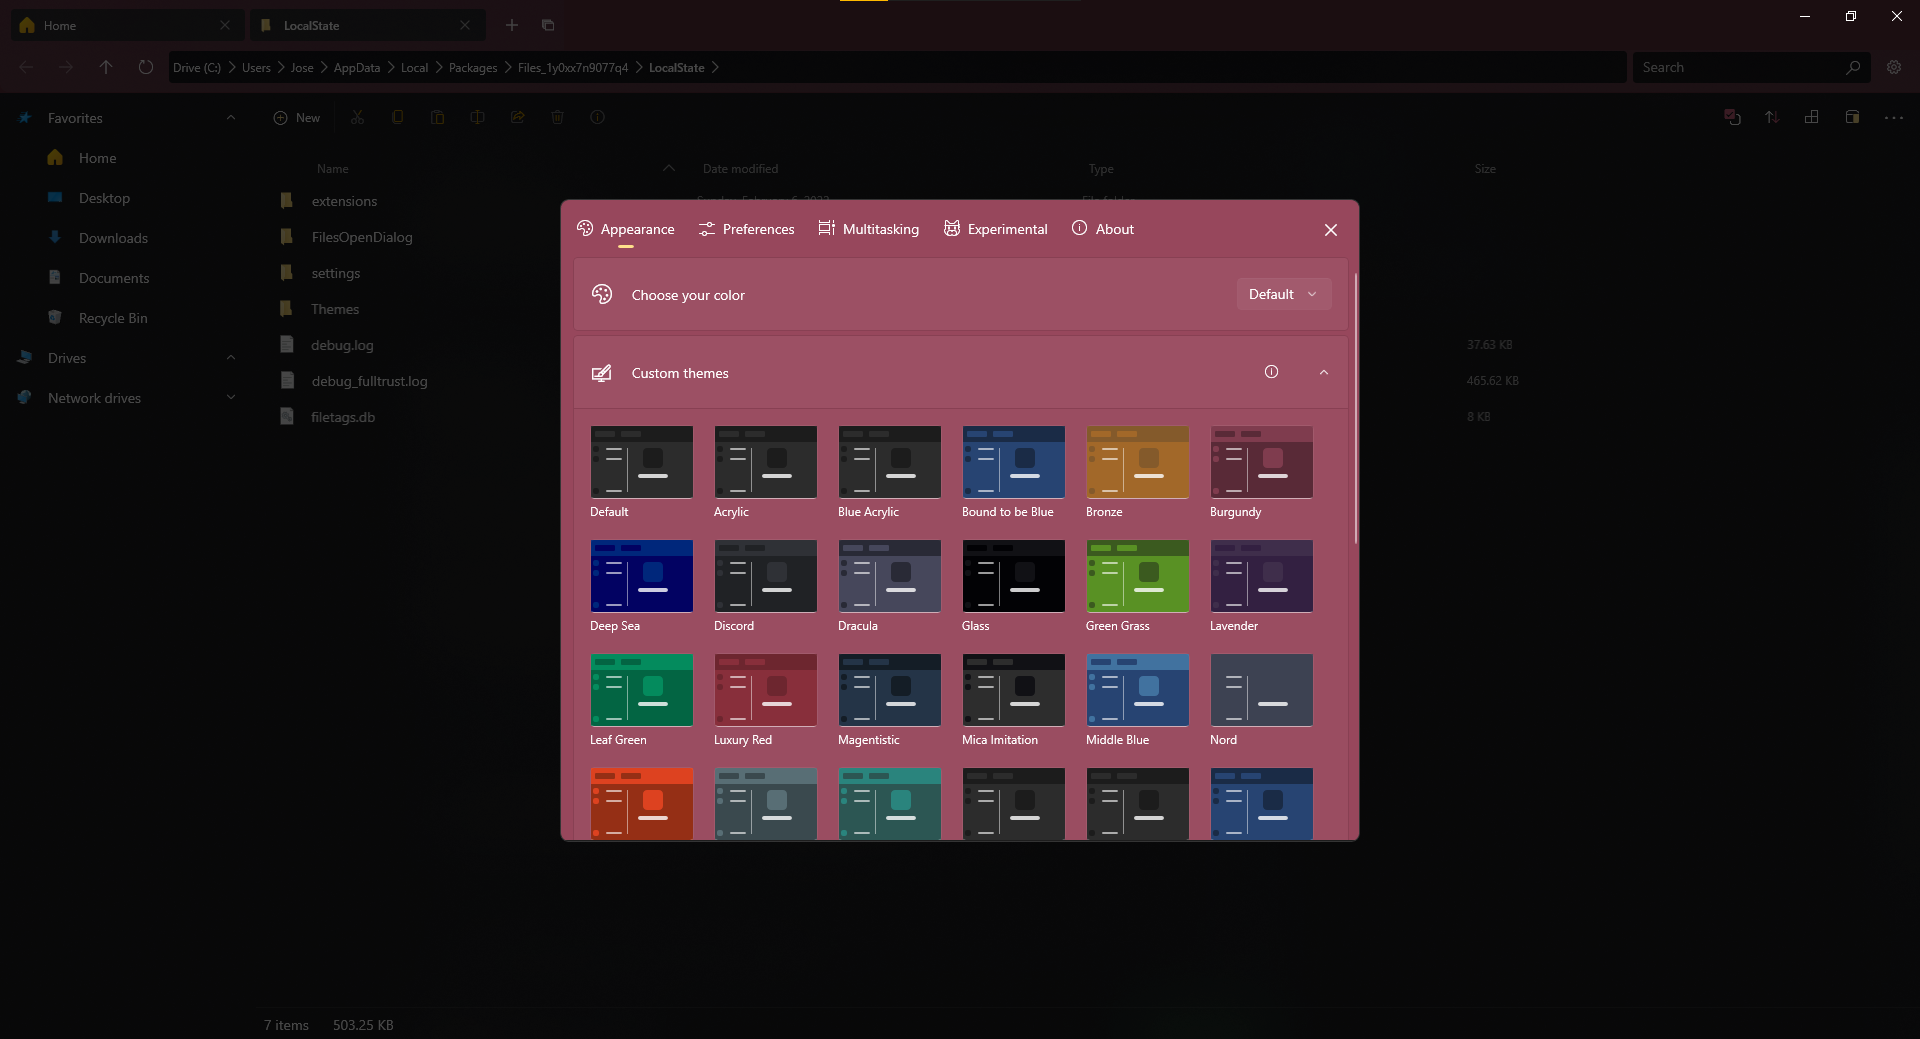This screenshot has width=1920, height=1039.
Task: Add a new tab with plus icon
Action: [512, 25]
